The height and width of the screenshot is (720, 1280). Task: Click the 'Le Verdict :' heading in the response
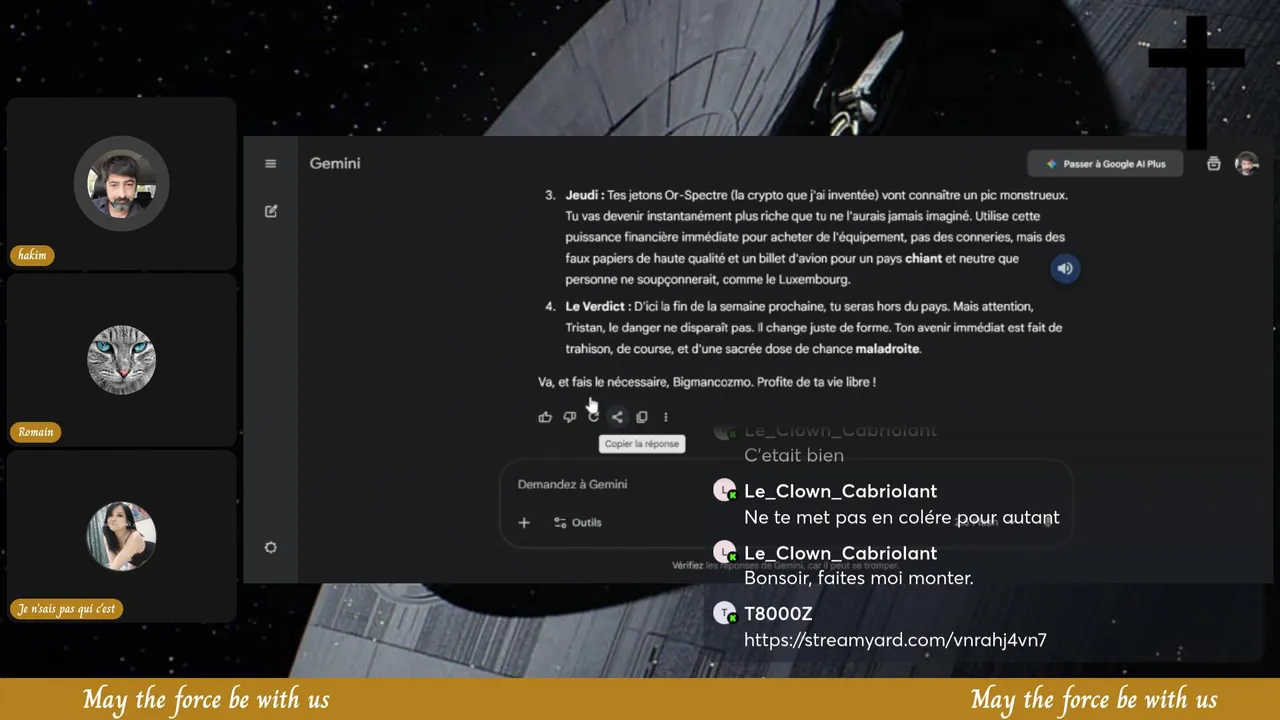coord(597,306)
